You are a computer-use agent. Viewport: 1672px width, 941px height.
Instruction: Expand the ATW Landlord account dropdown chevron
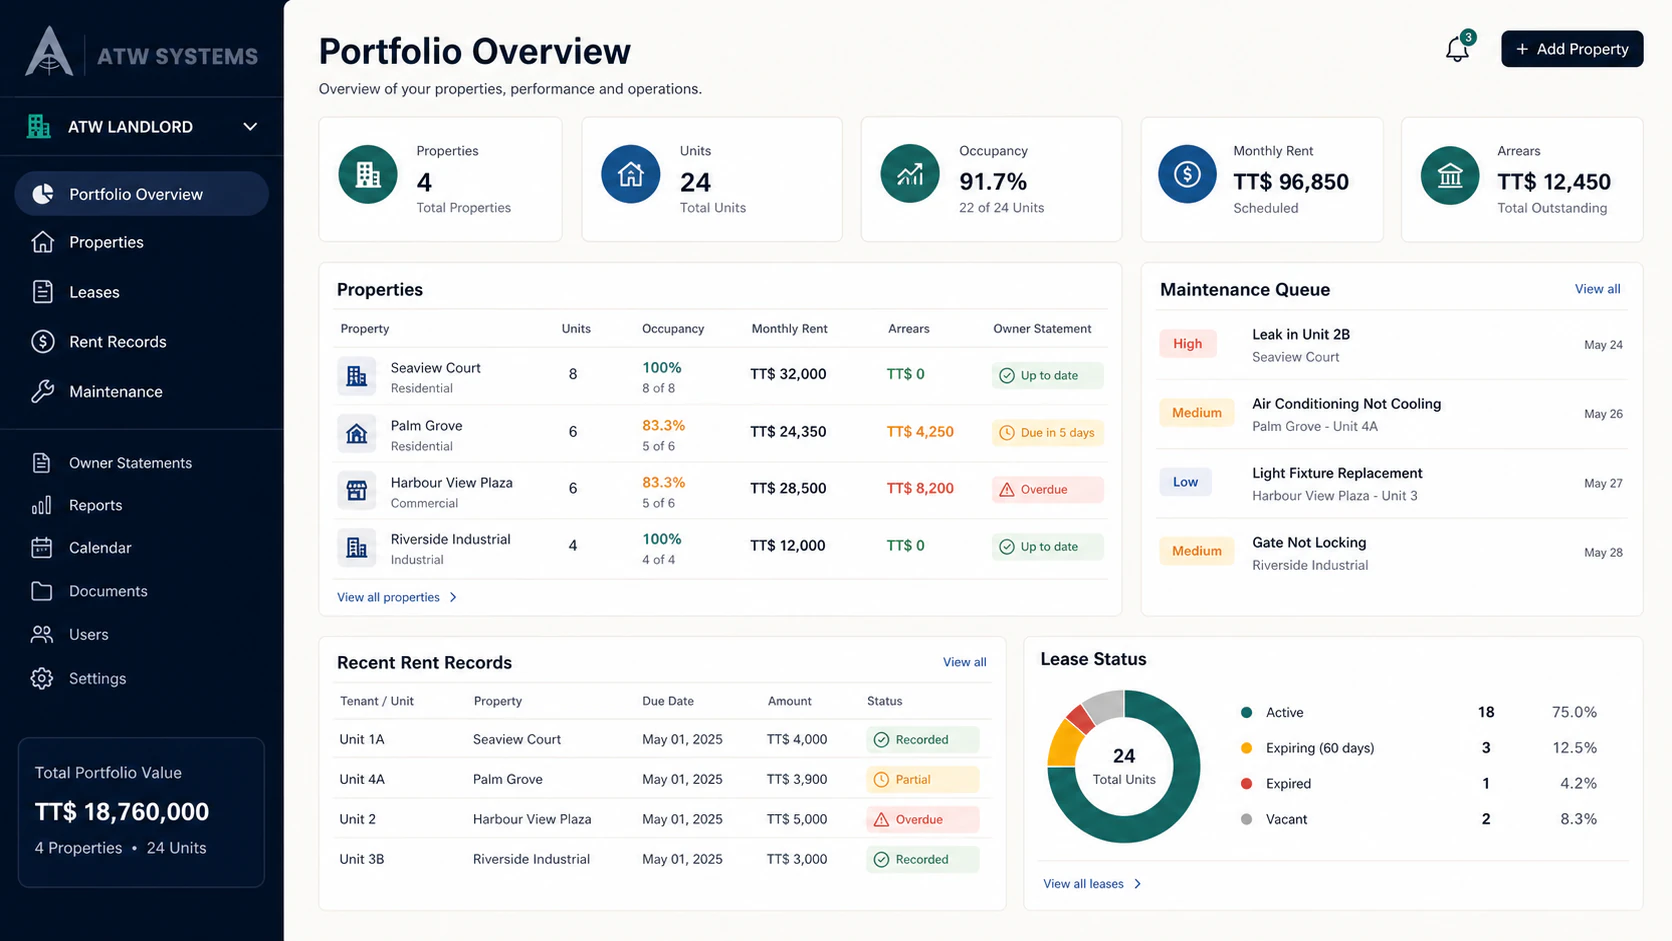coord(250,126)
